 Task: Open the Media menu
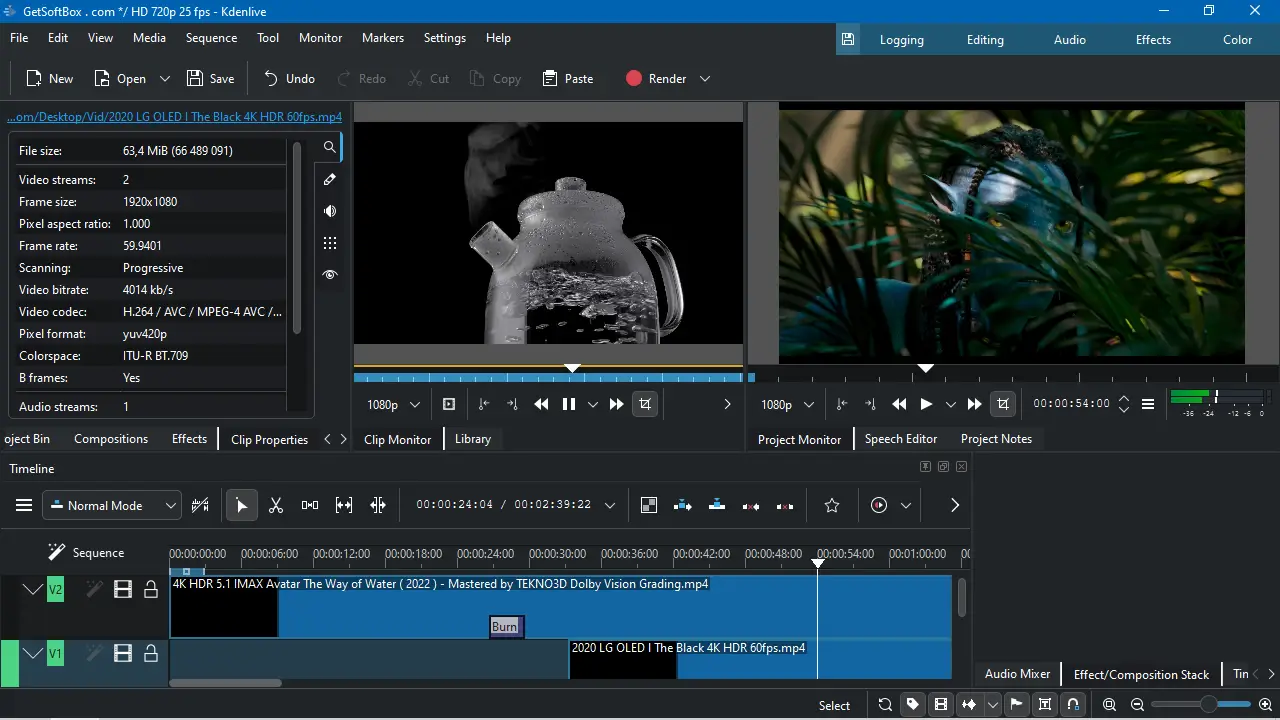149,38
